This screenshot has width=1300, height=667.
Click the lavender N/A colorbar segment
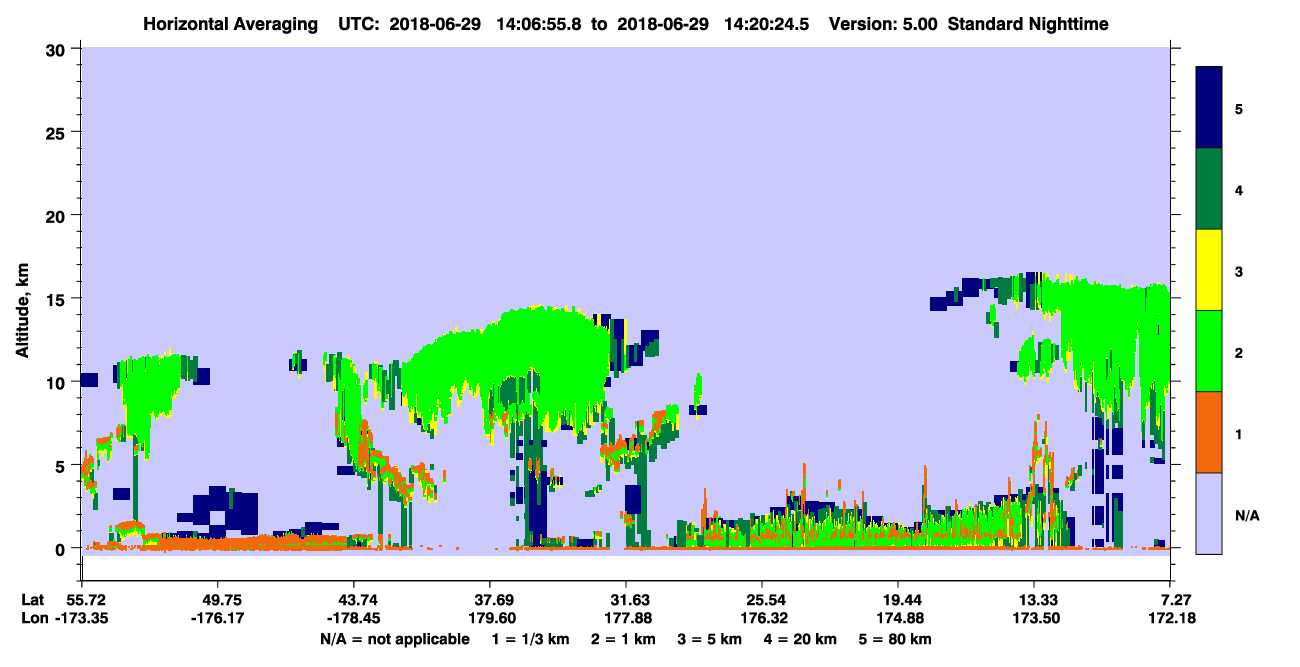(x=1210, y=513)
